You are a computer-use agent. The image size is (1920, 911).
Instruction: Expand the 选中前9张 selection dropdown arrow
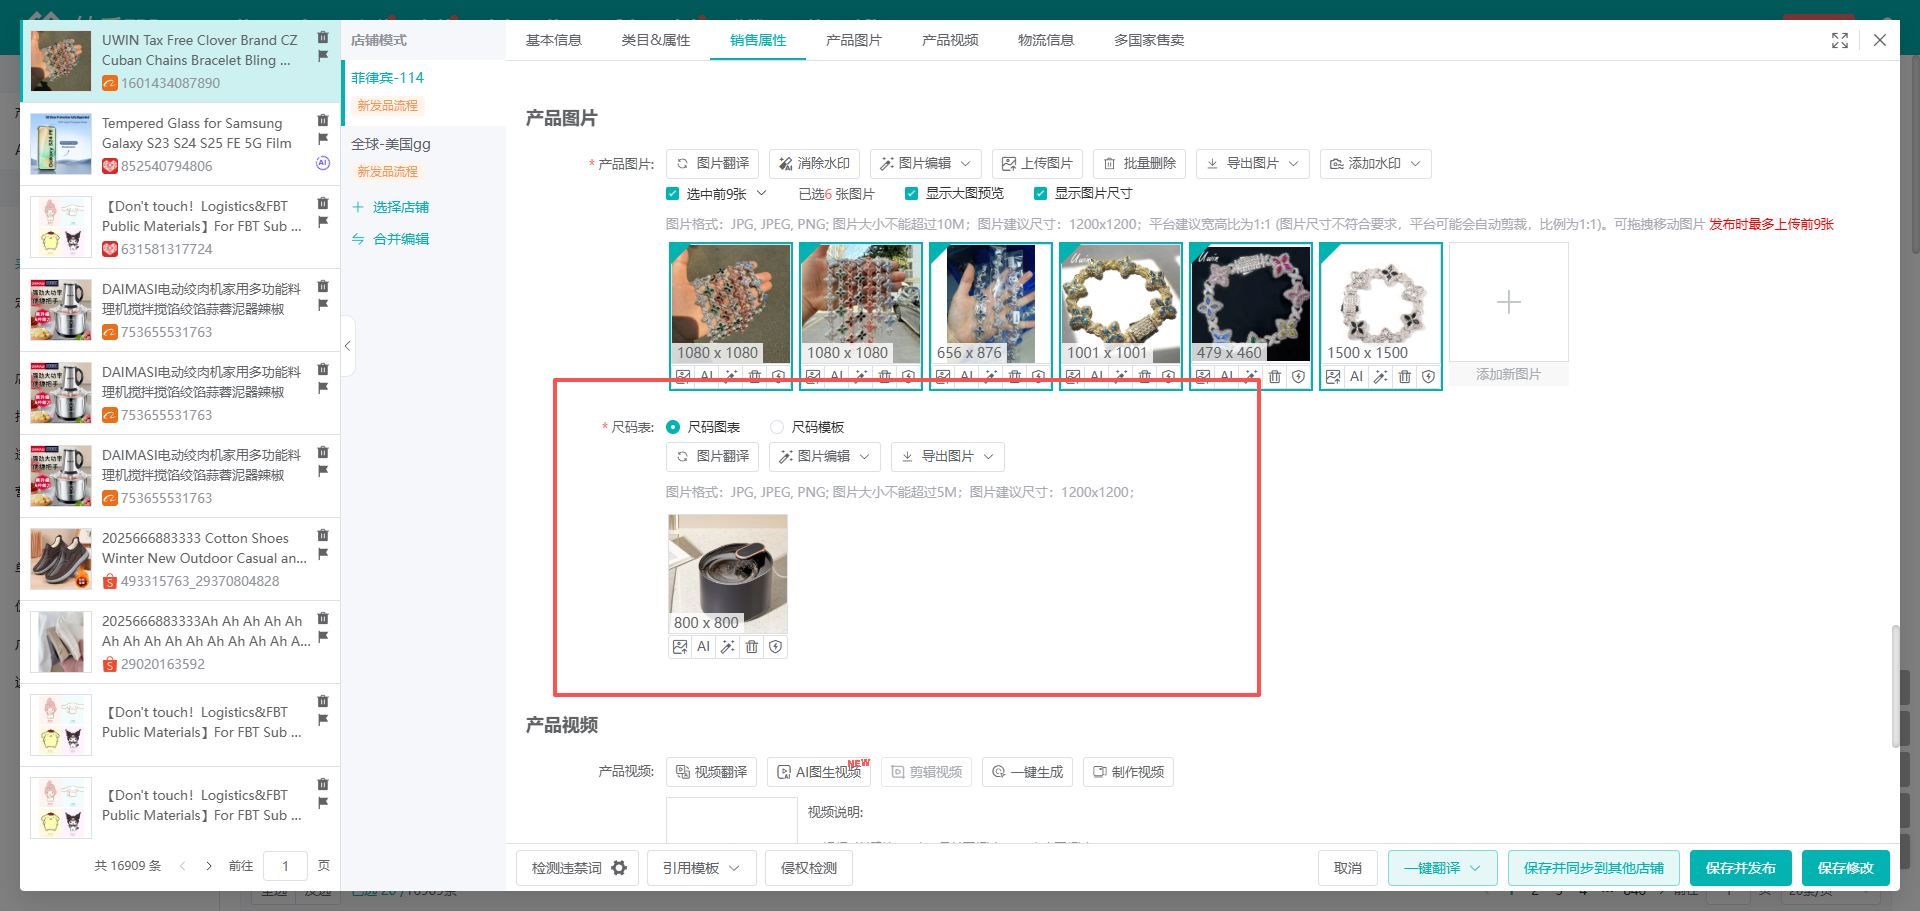(x=761, y=193)
